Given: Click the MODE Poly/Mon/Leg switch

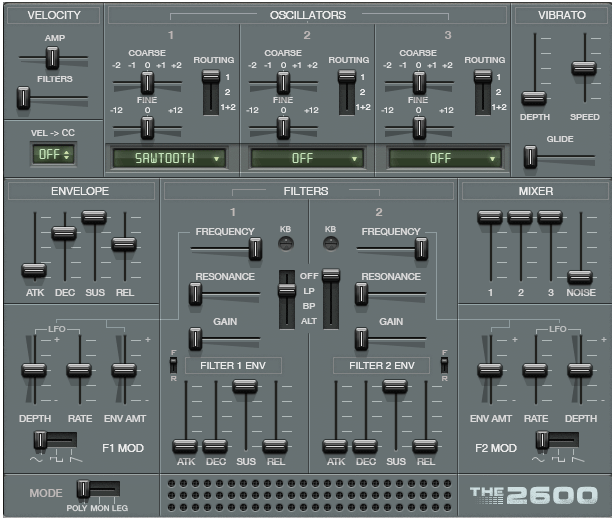Looking at the screenshot, I should (99, 490).
